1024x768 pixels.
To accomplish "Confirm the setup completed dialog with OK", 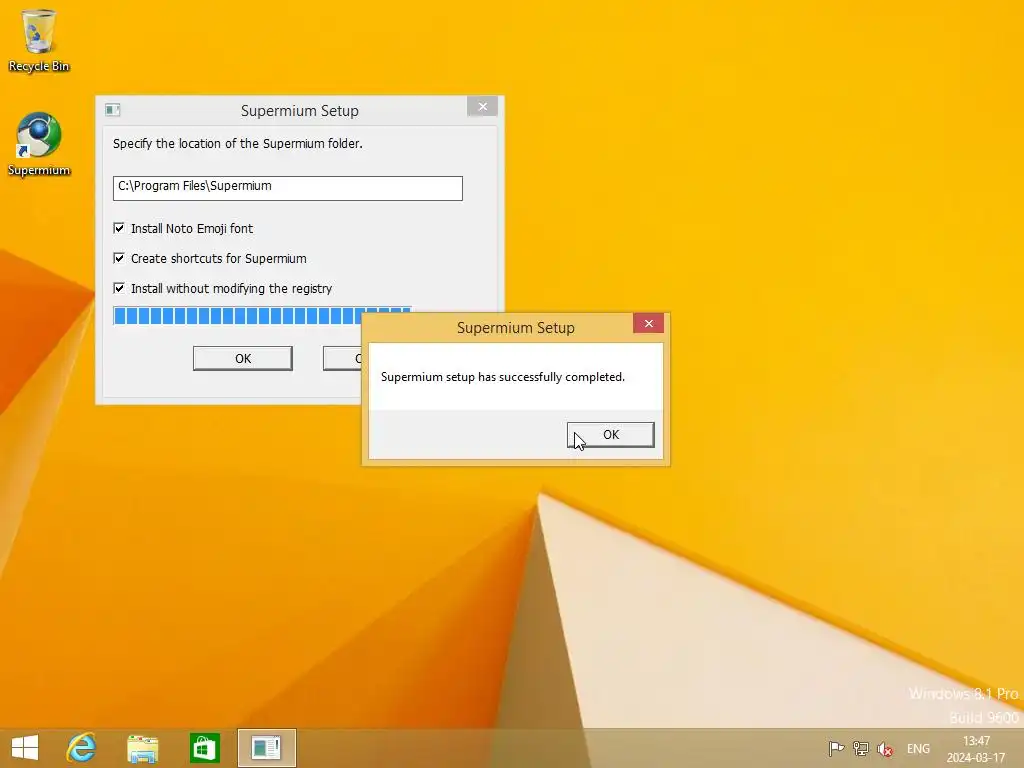I will (611, 435).
